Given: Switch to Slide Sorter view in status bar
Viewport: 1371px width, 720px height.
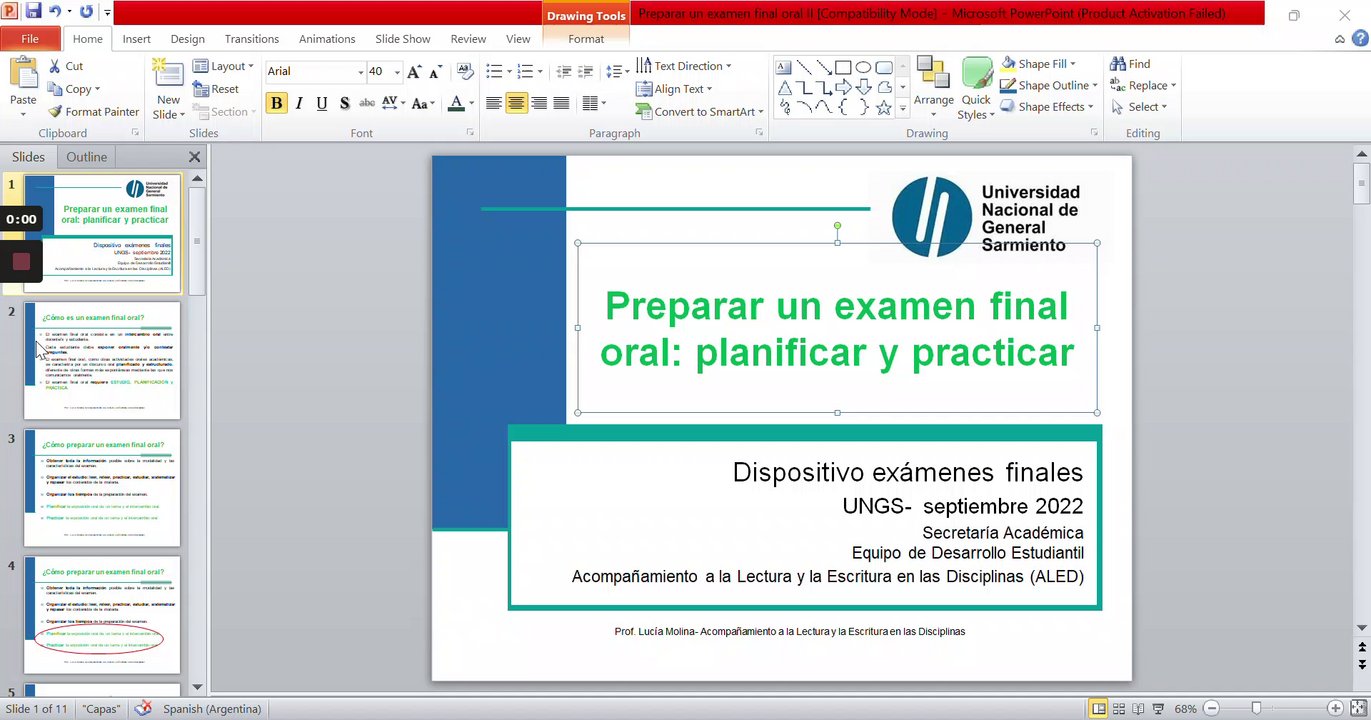Looking at the screenshot, I should [1120, 708].
